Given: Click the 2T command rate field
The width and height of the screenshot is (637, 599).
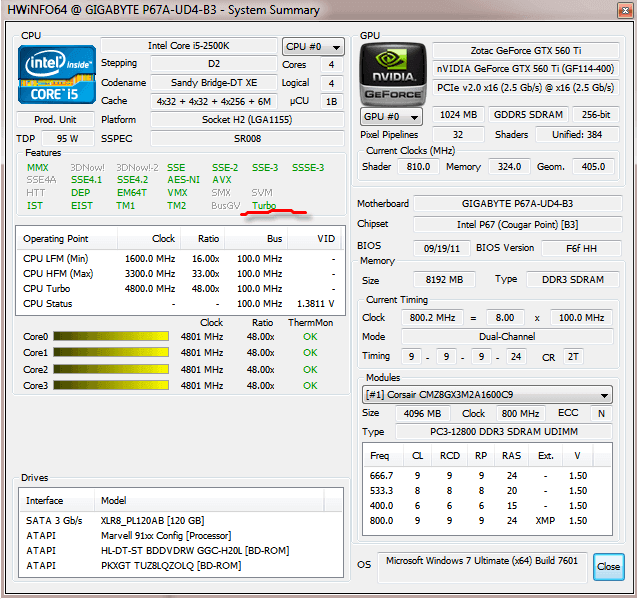Looking at the screenshot, I should point(573,357).
